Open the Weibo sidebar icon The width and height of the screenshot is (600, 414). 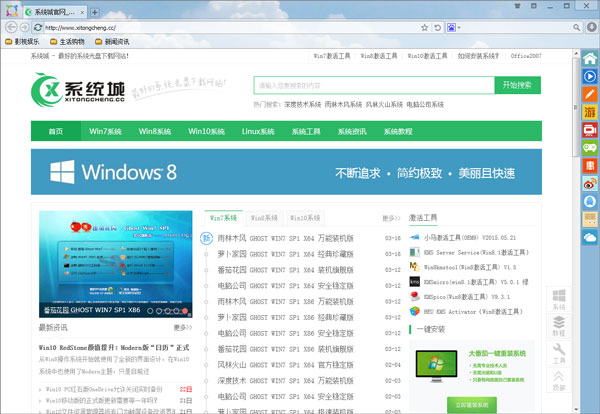[x=590, y=184]
